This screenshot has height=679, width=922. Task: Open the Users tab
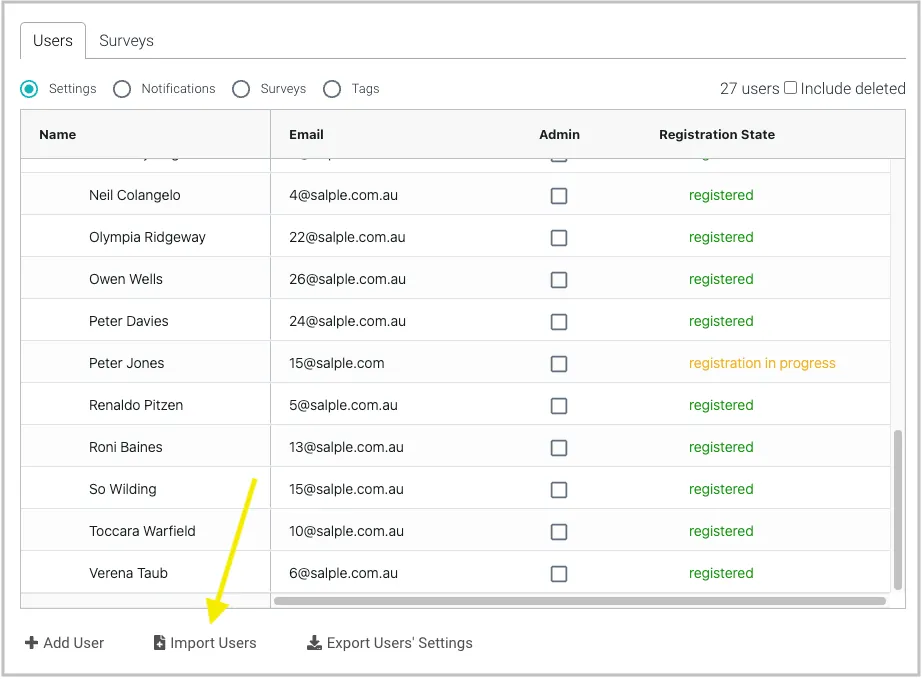coord(53,41)
